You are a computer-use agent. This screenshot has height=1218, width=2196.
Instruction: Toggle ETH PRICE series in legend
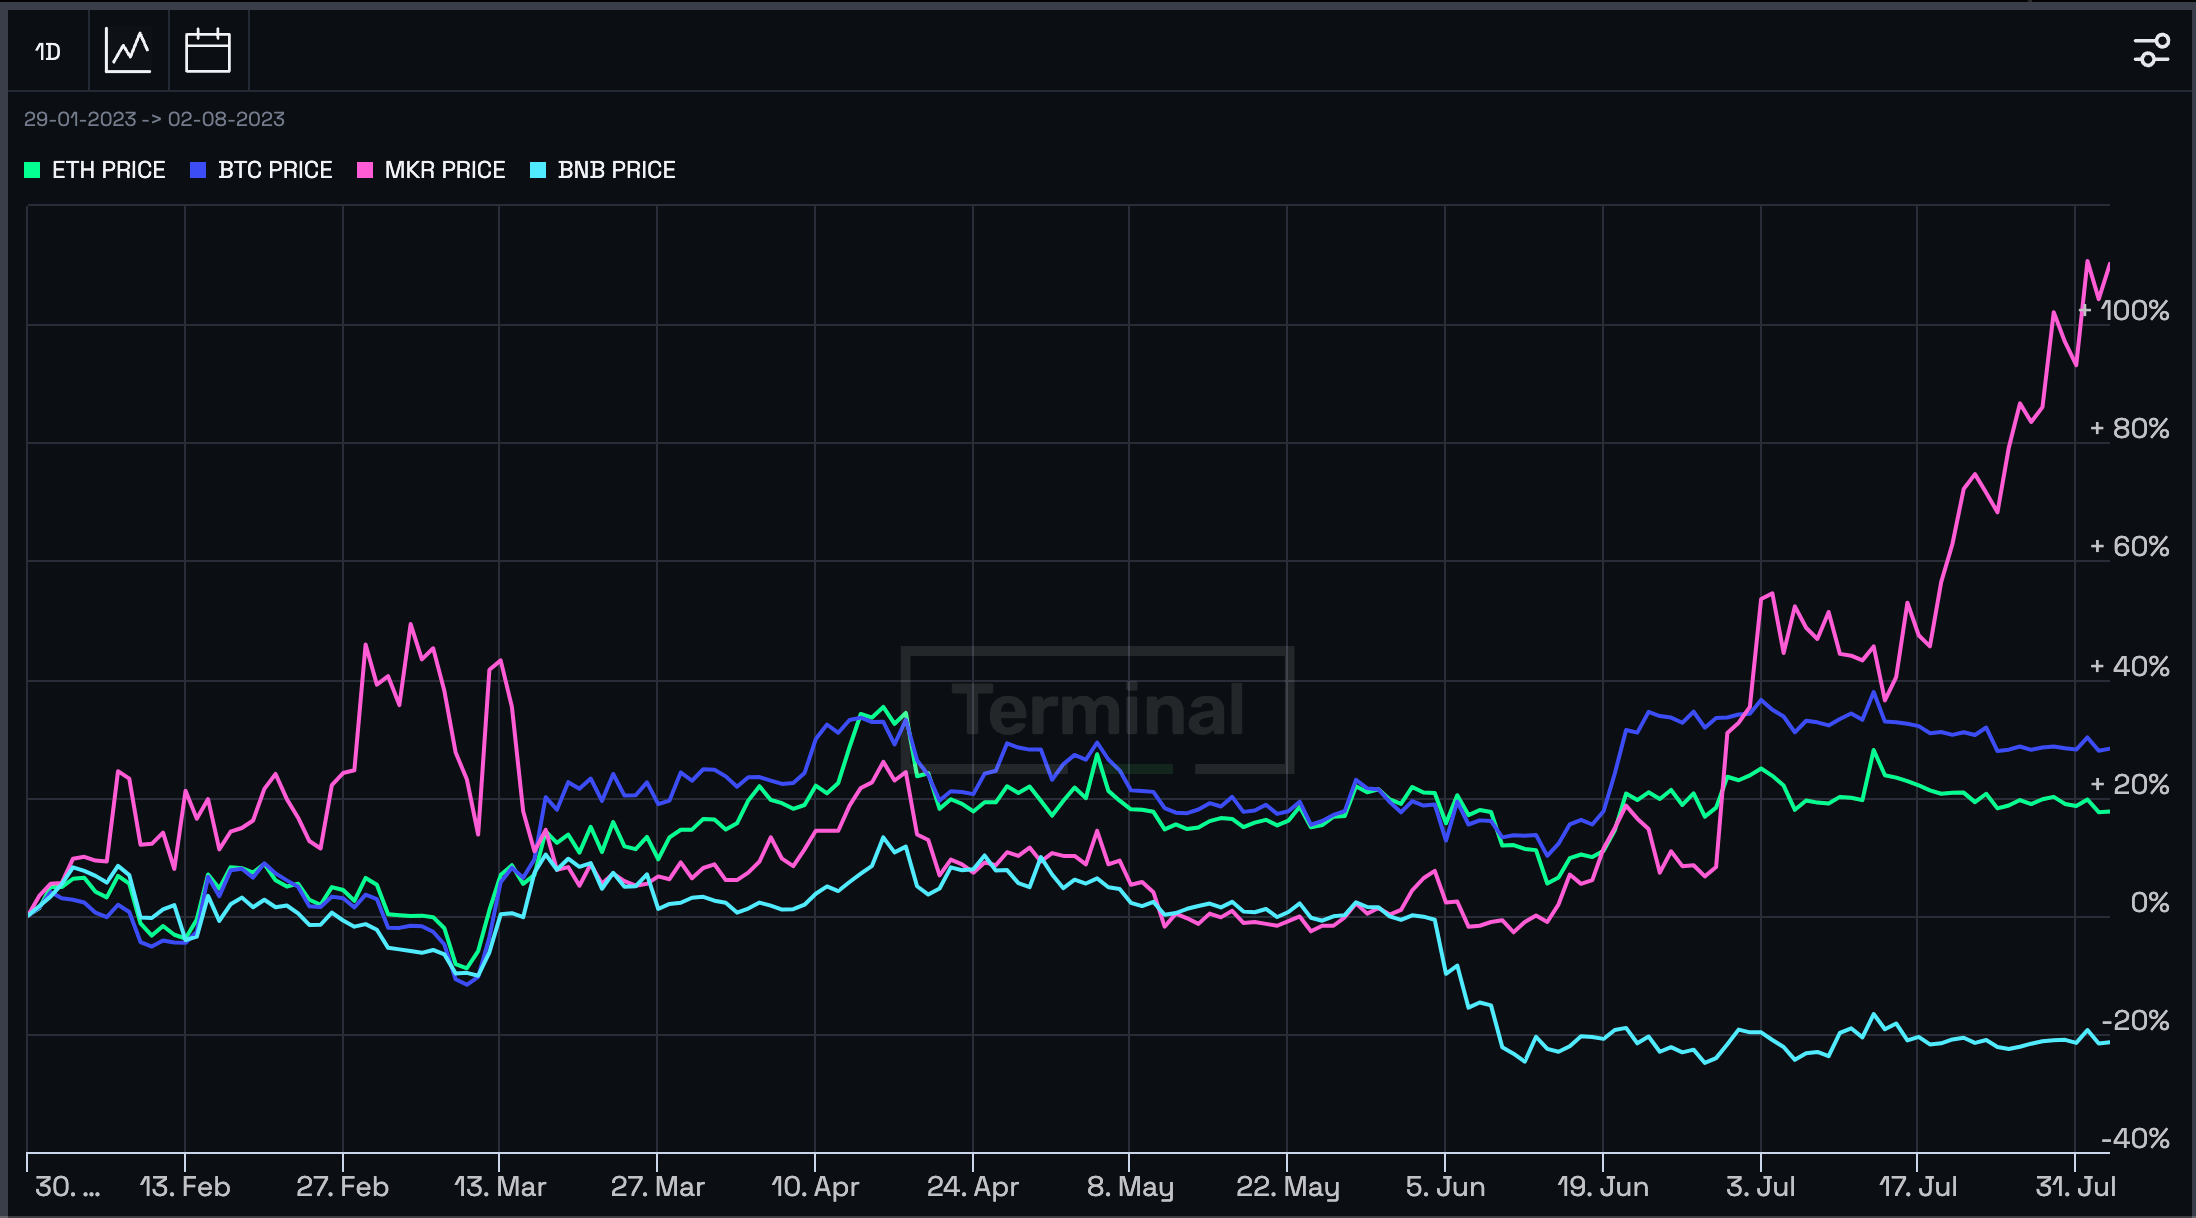coord(95,170)
